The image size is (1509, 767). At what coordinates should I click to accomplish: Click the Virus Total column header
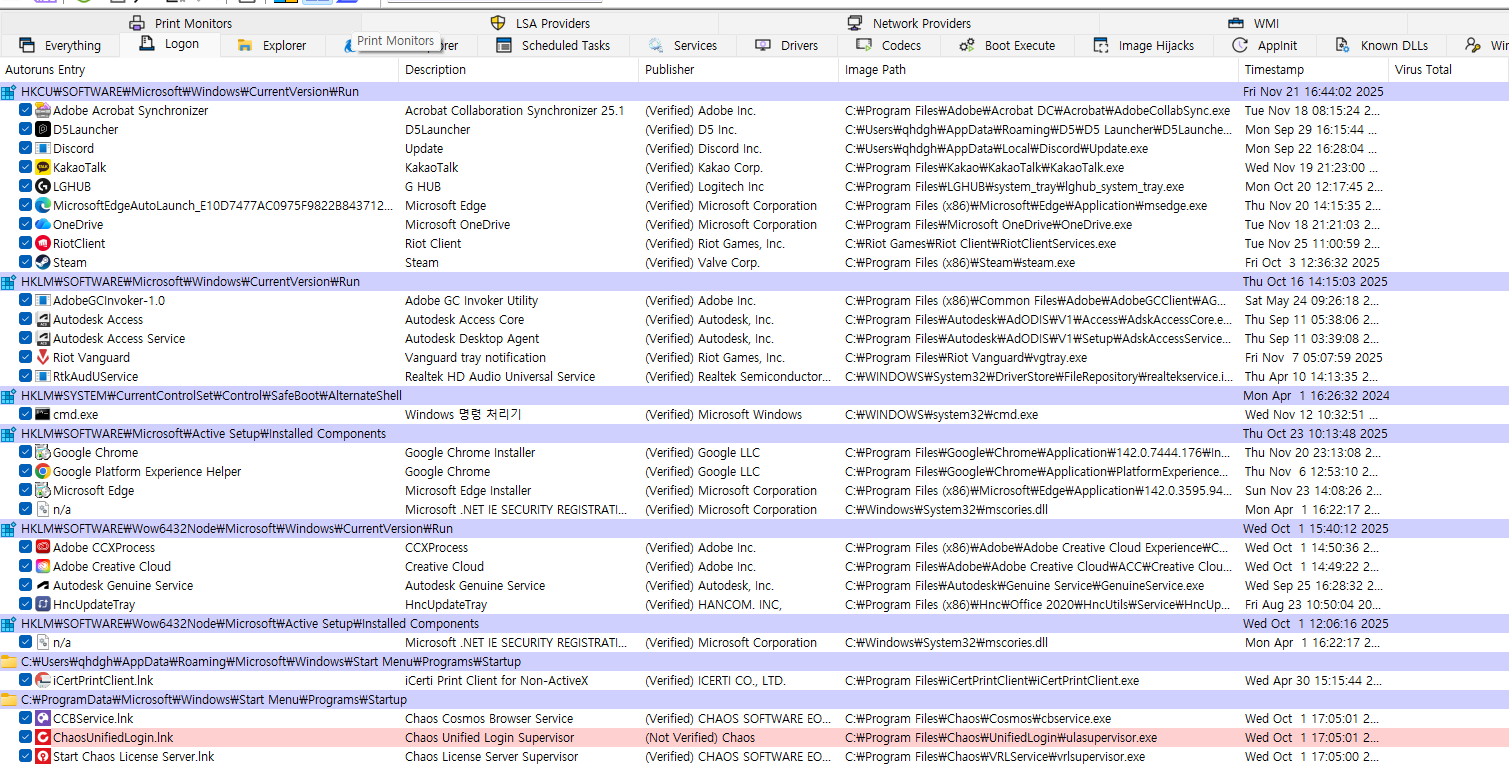[1449, 70]
